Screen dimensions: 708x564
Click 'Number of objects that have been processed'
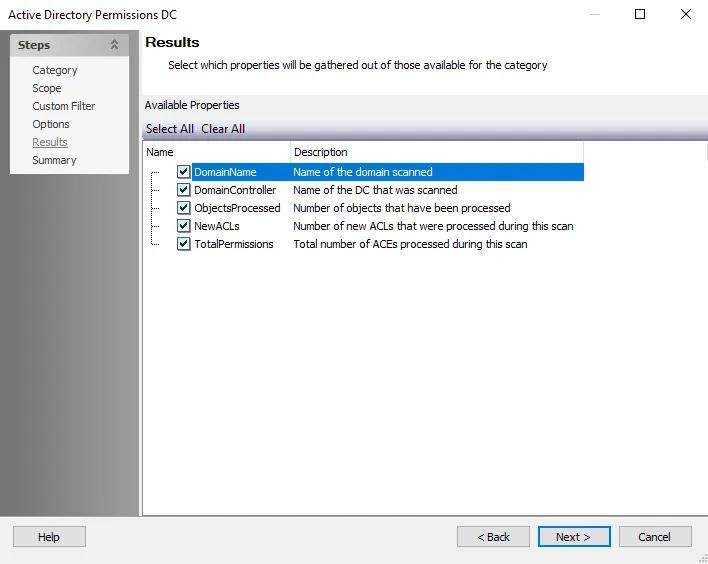pyautogui.click(x=402, y=208)
